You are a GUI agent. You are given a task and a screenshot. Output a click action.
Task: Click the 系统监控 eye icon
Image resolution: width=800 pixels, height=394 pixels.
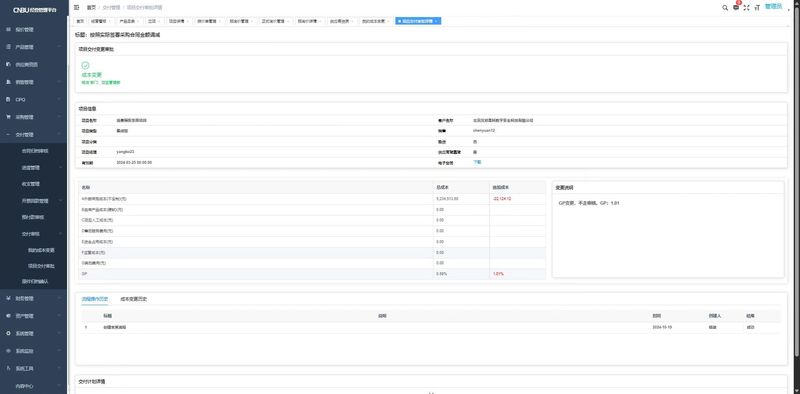coord(8,351)
